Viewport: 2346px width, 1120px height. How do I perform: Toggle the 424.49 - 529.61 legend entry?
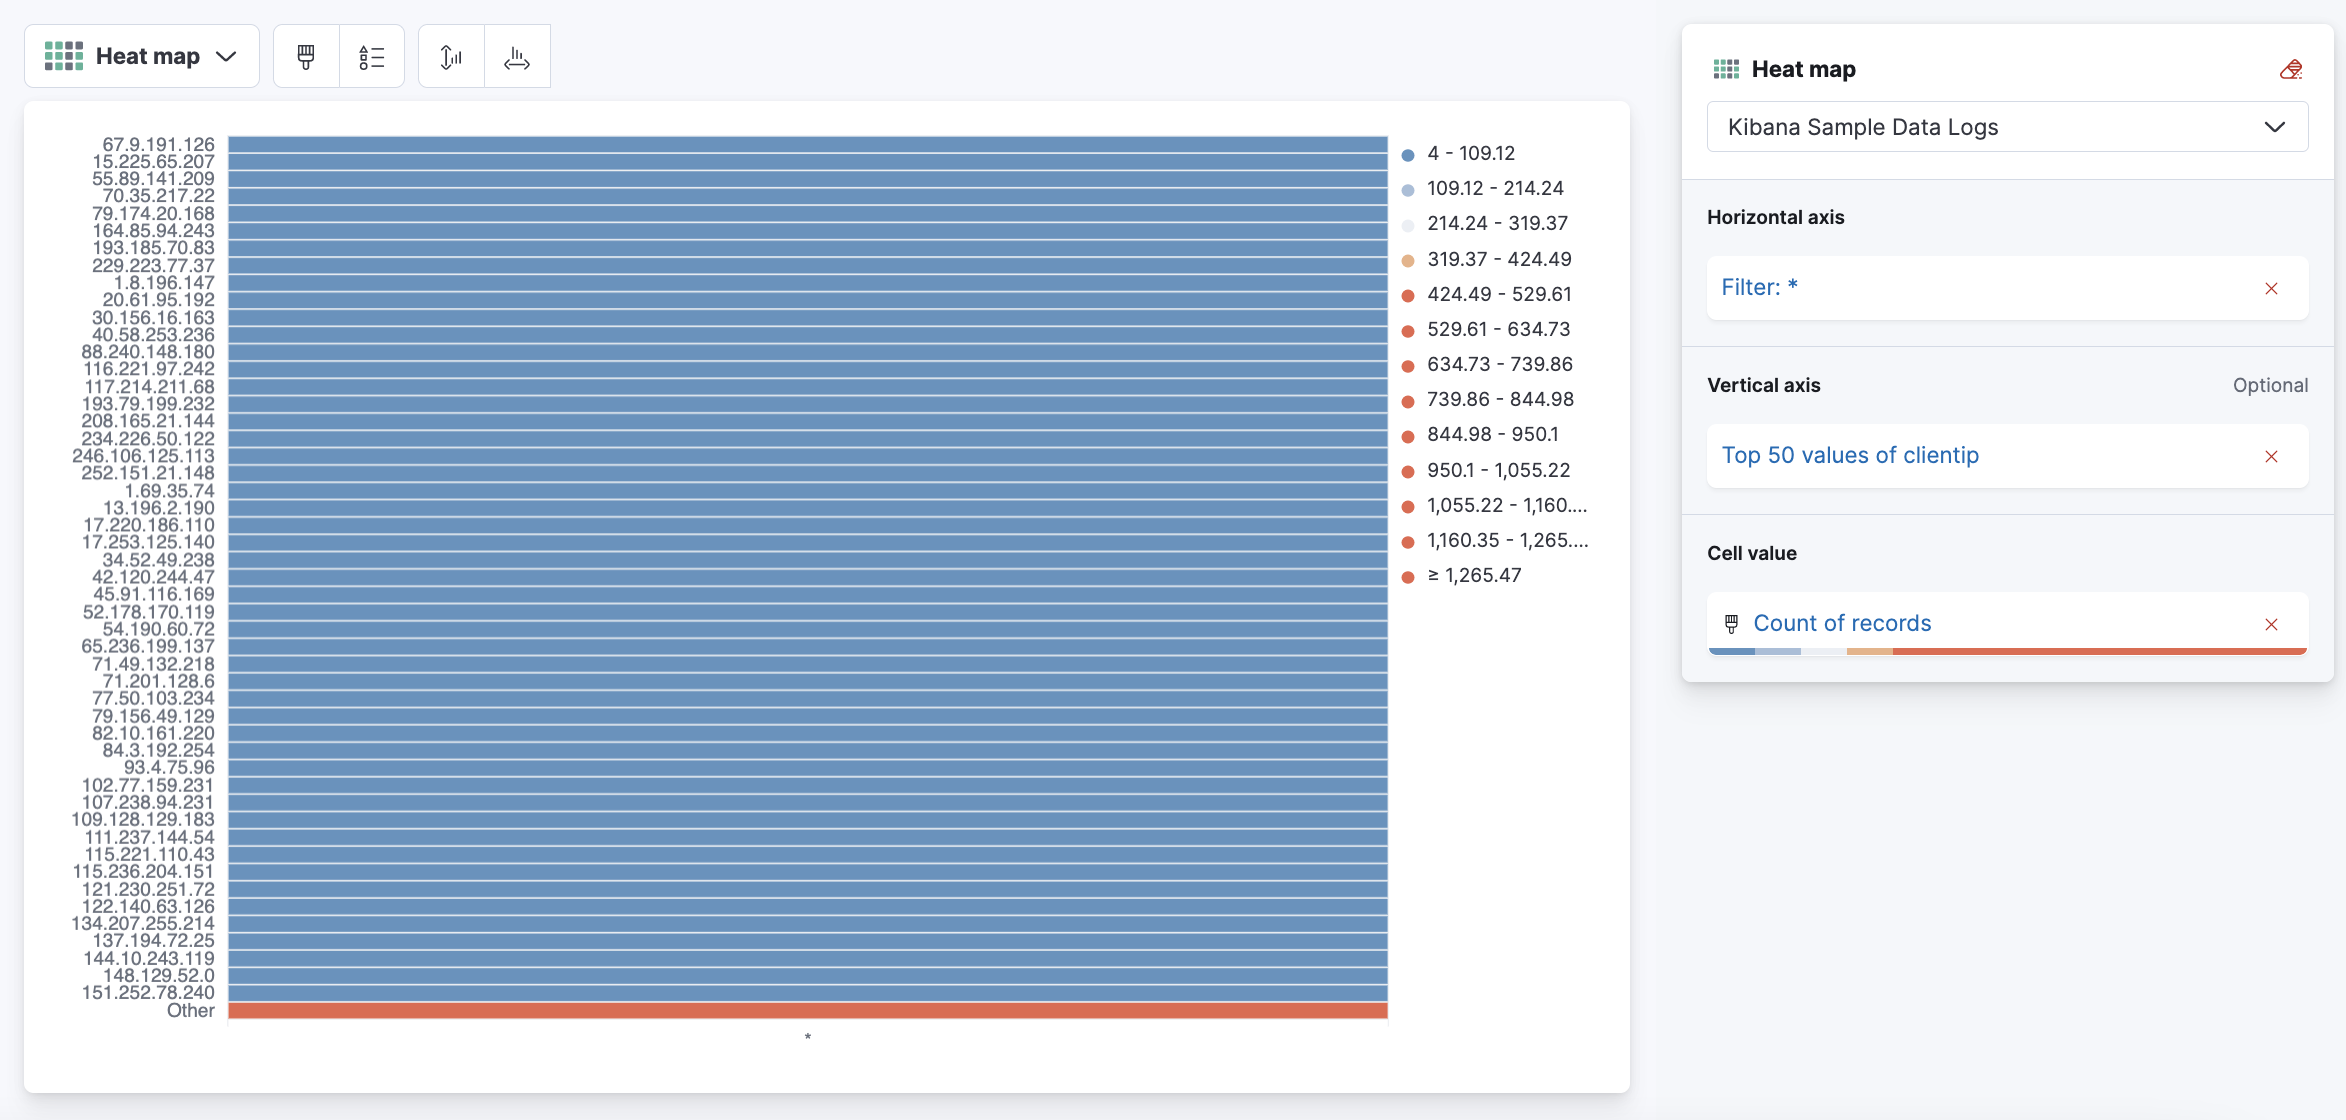1499,293
